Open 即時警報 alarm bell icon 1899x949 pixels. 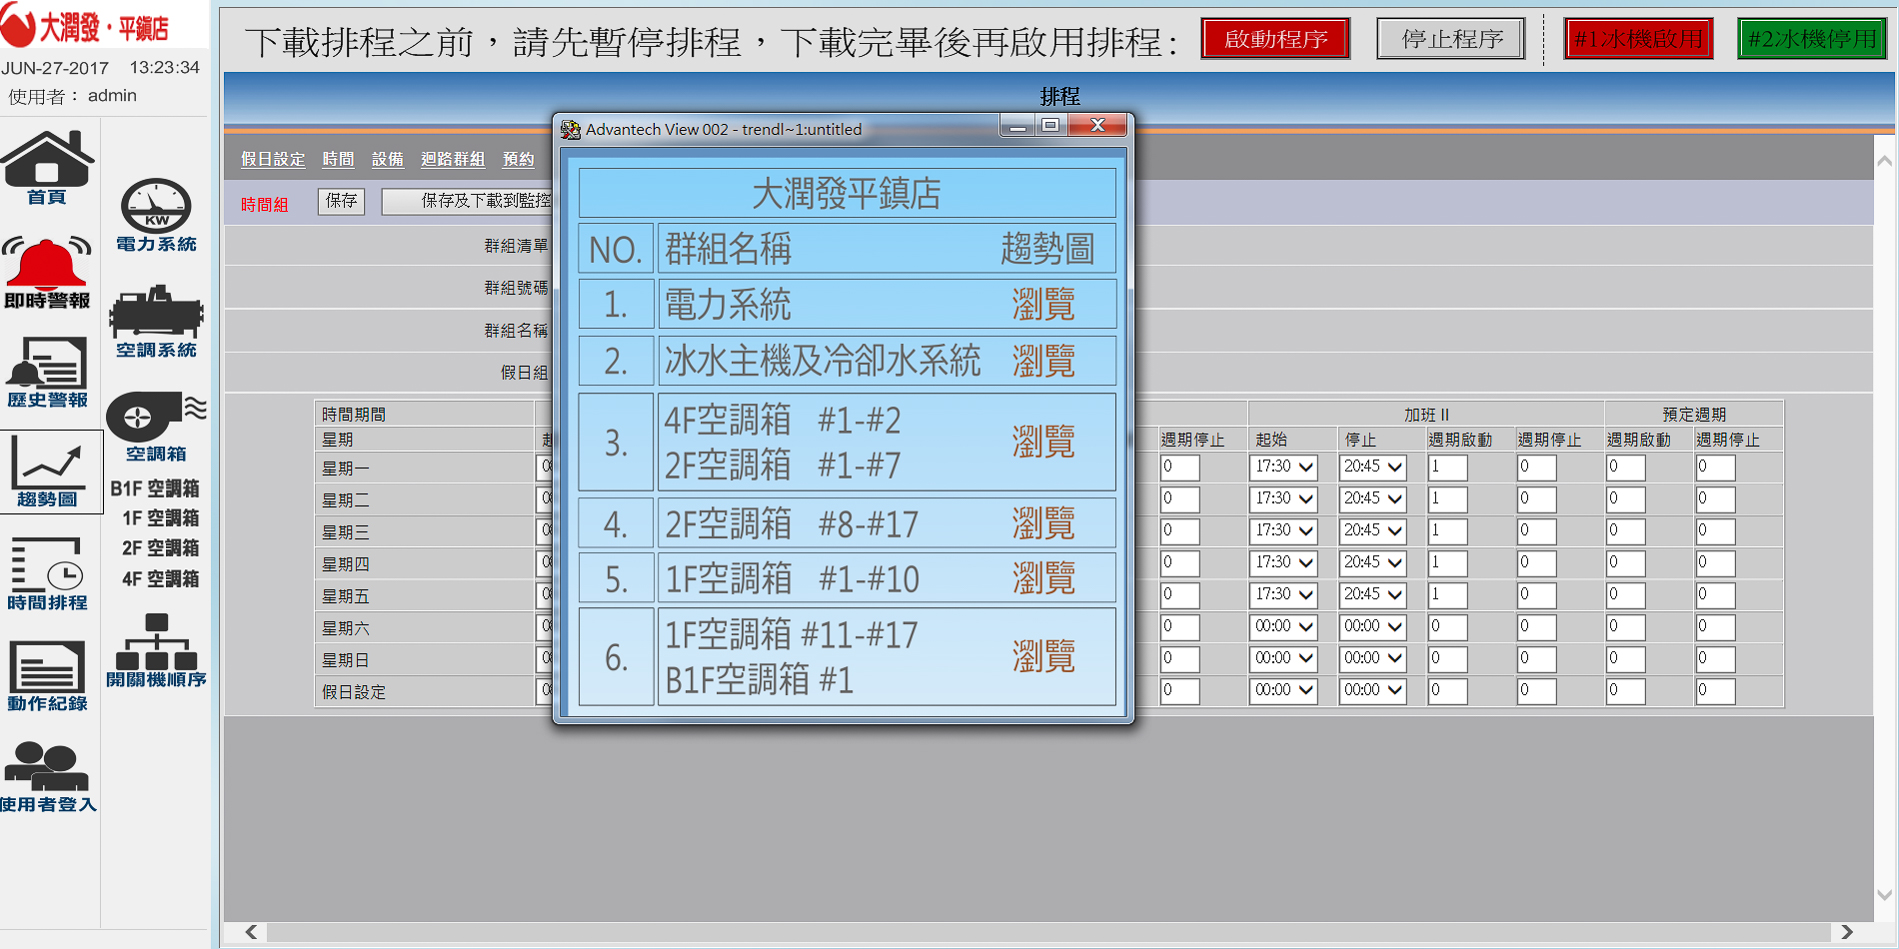tap(47, 272)
